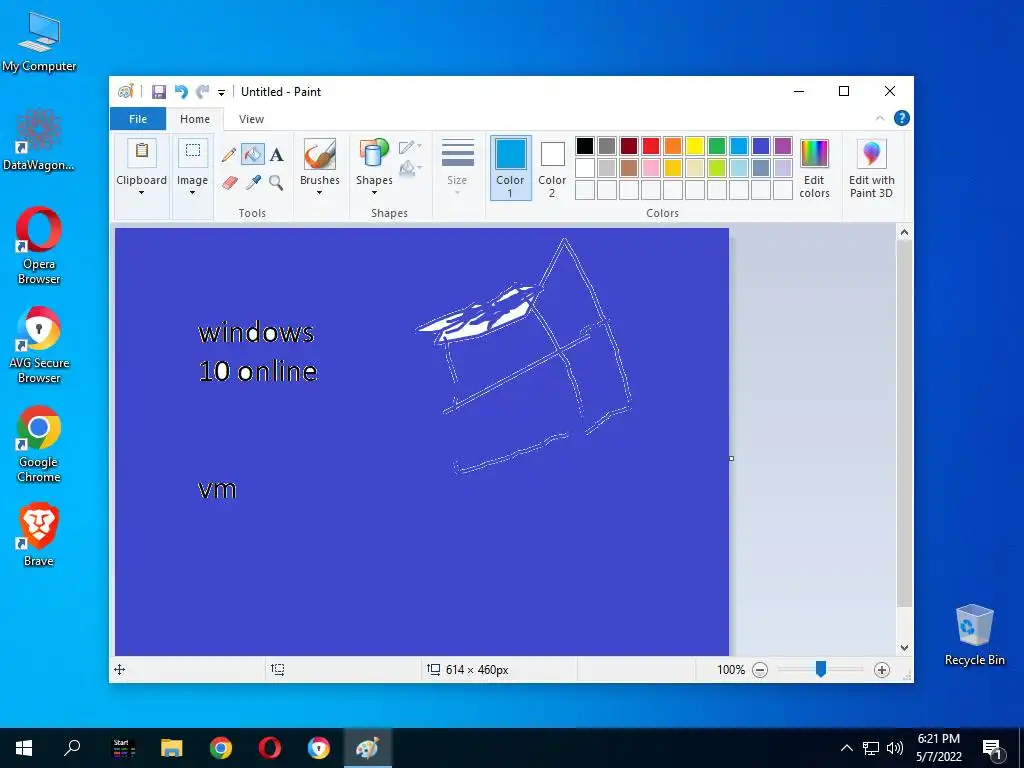Open the notification center
Viewport: 1024px width, 768px height.
[x=992, y=748]
